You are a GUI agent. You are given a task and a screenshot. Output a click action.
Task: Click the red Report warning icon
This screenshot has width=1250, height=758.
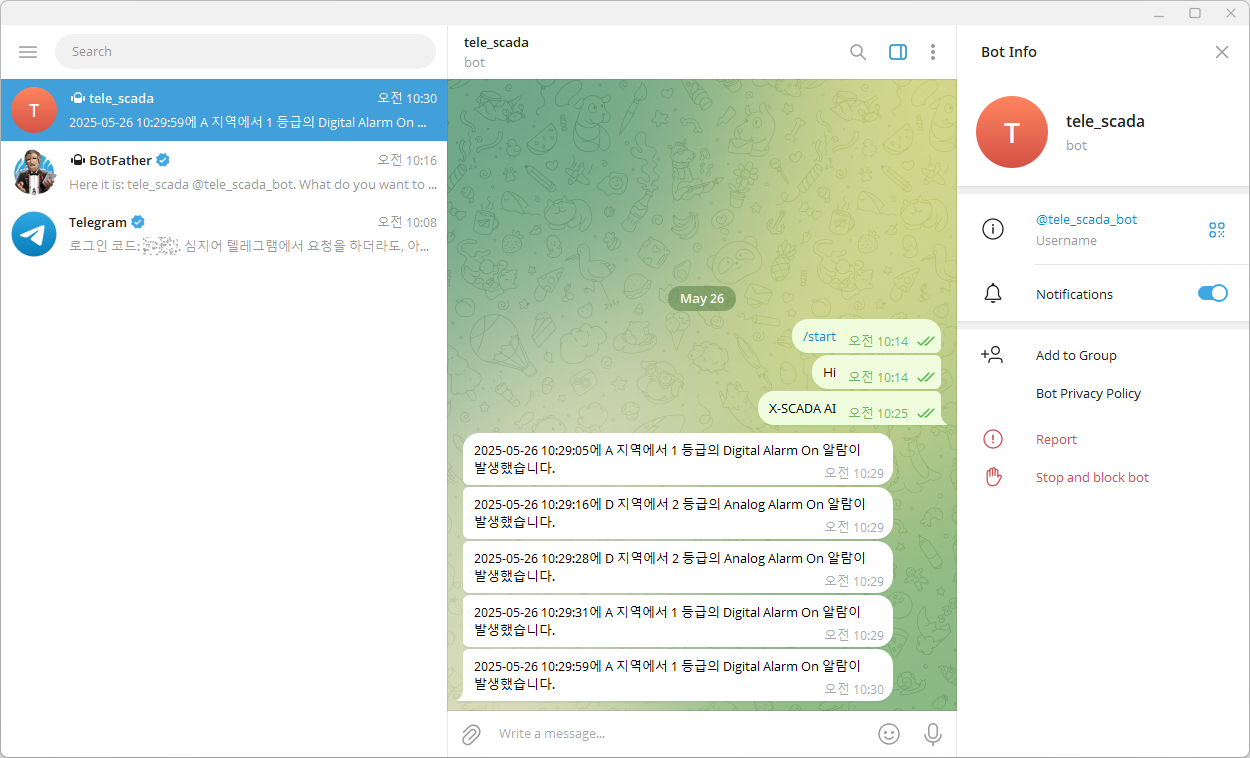993,439
